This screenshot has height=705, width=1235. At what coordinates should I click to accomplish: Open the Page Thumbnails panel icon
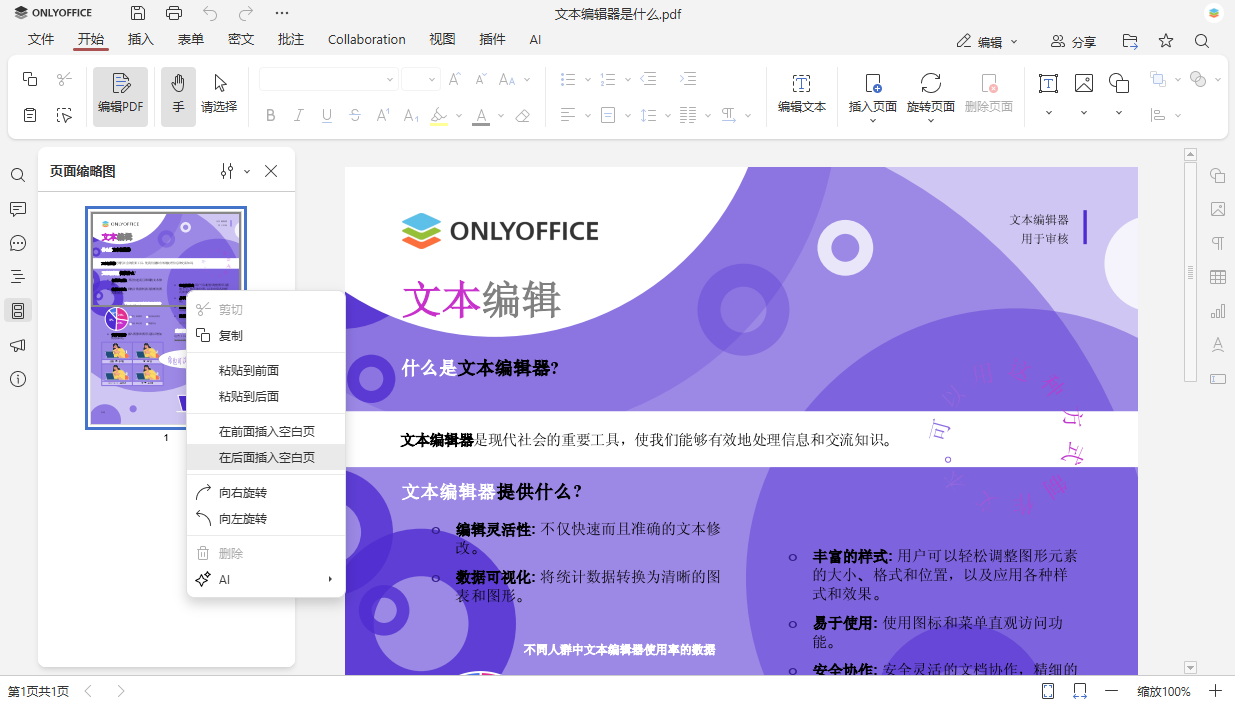pyautogui.click(x=18, y=310)
